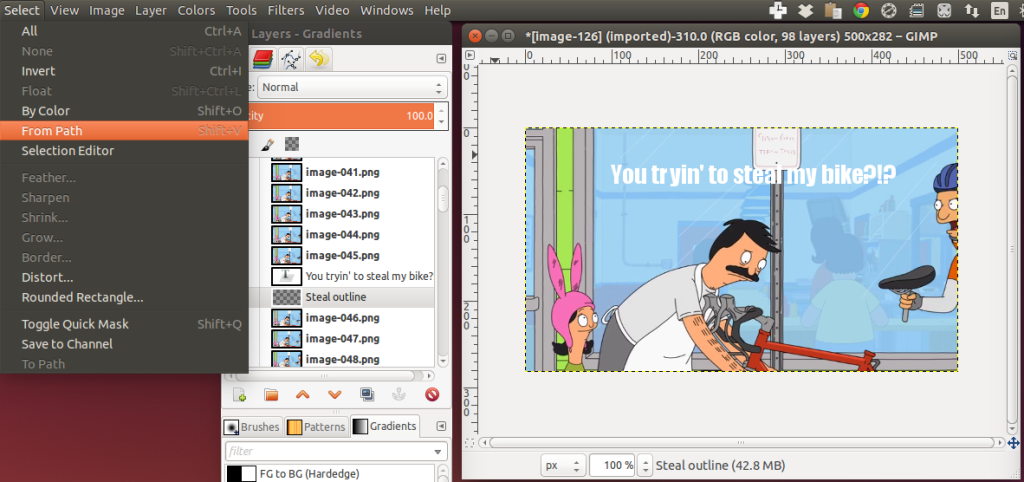Image resolution: width=1024 pixels, height=482 pixels.
Task: Open the px unit selector in status bar
Action: [x=563, y=466]
